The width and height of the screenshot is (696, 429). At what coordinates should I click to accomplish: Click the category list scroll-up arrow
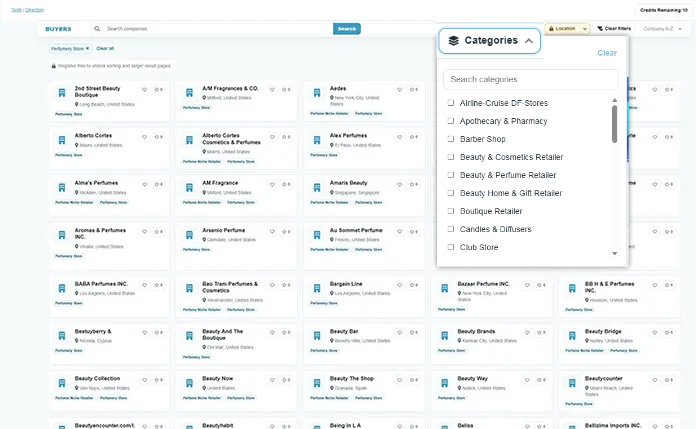point(615,100)
